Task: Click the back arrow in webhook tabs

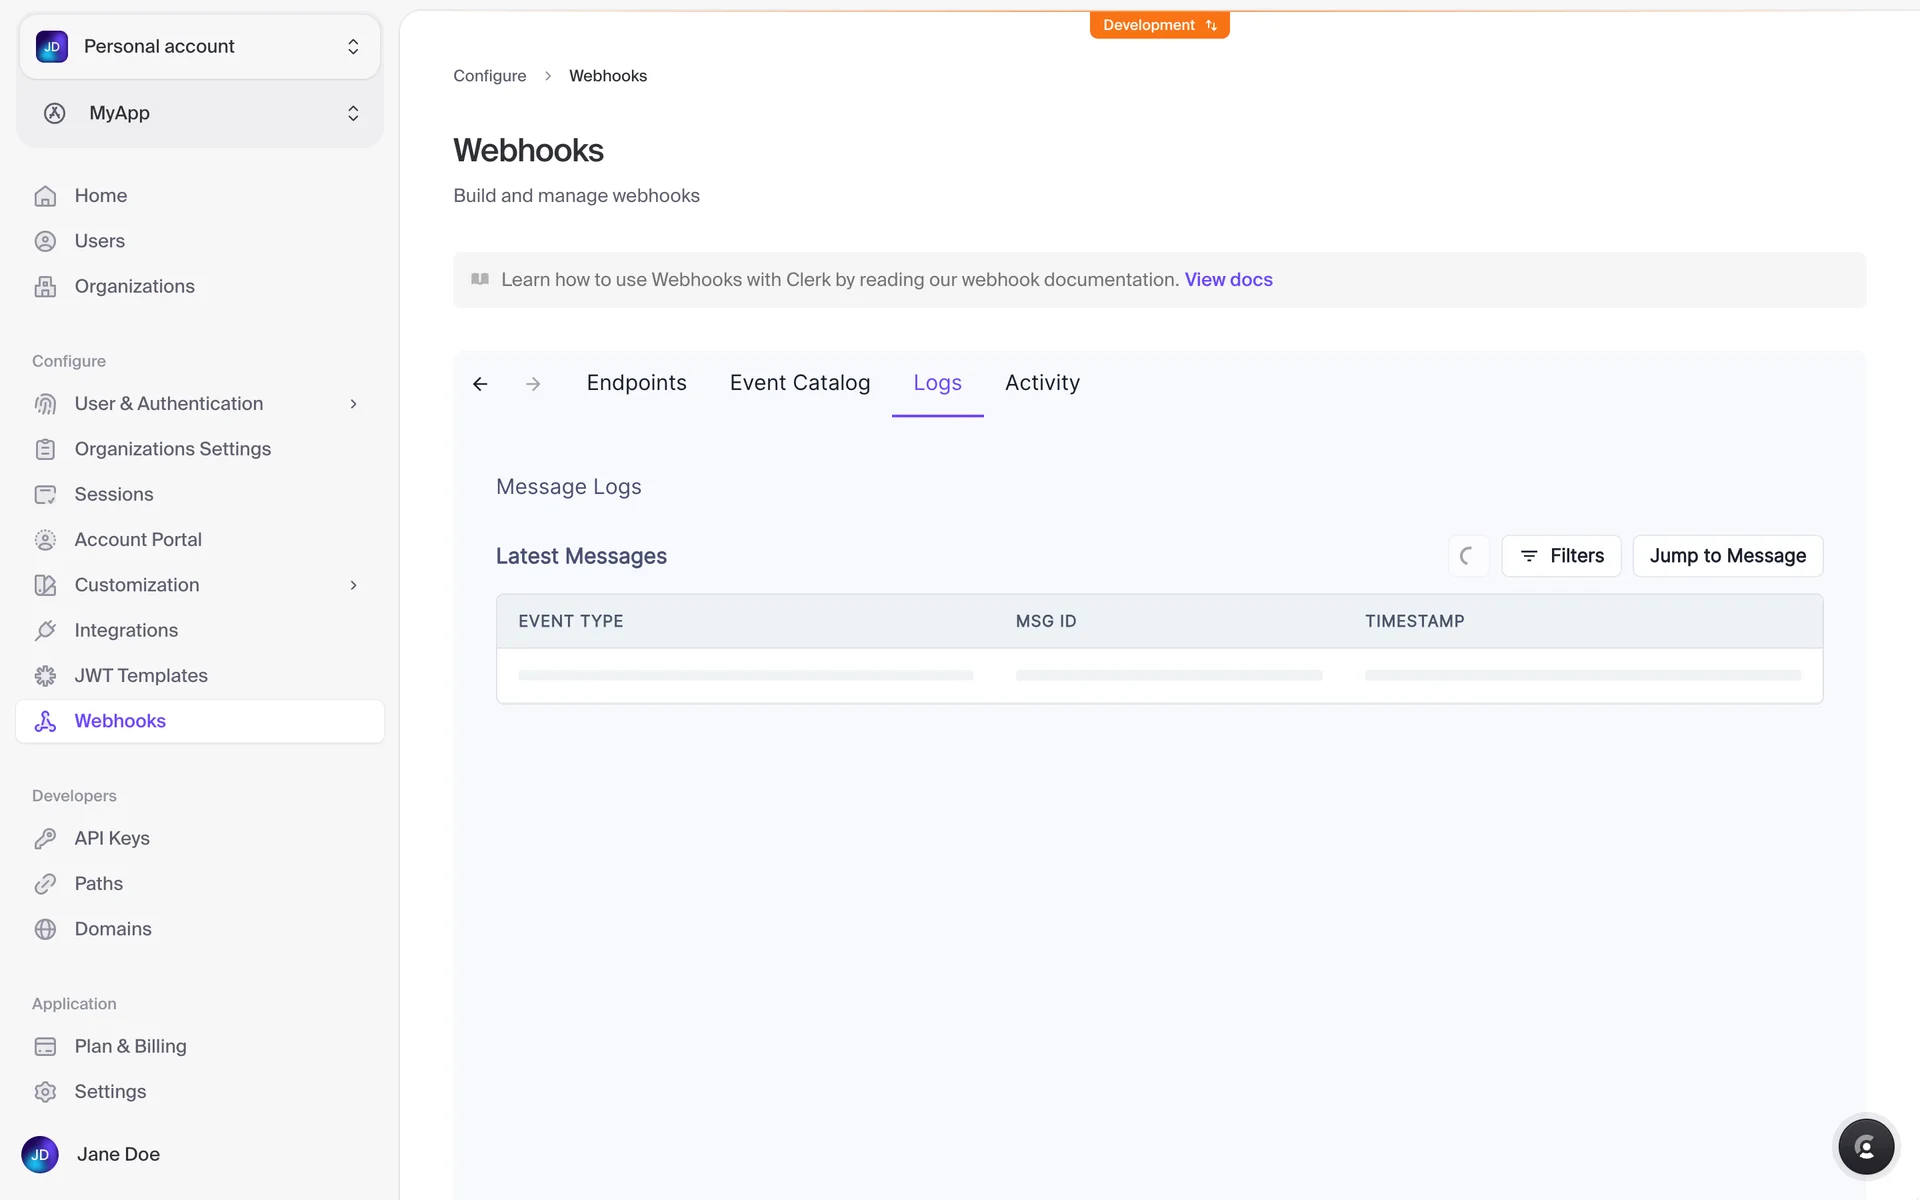Action: pos(480,384)
